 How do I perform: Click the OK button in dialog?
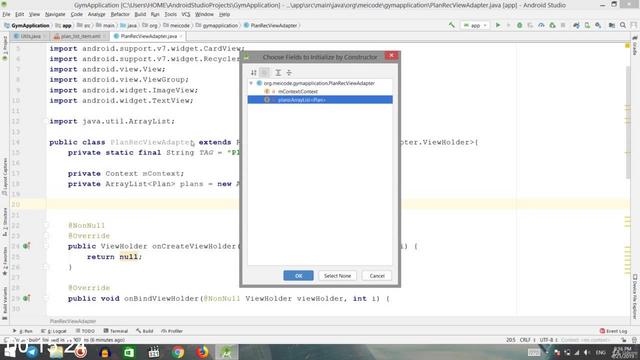298,276
